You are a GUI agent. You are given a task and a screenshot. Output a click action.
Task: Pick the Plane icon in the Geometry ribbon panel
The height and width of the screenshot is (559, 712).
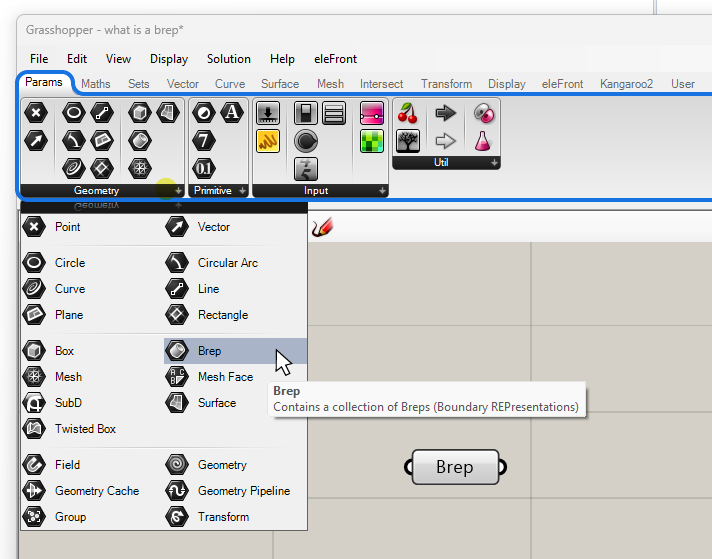pos(102,140)
